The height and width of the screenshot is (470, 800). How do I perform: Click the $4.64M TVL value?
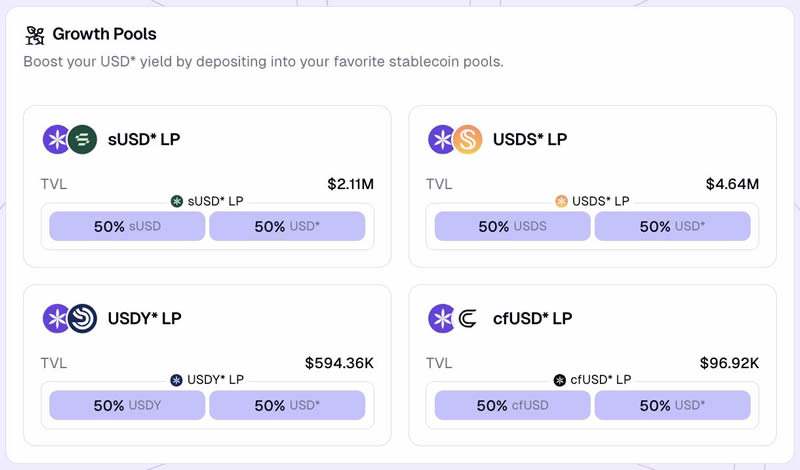[x=732, y=184]
